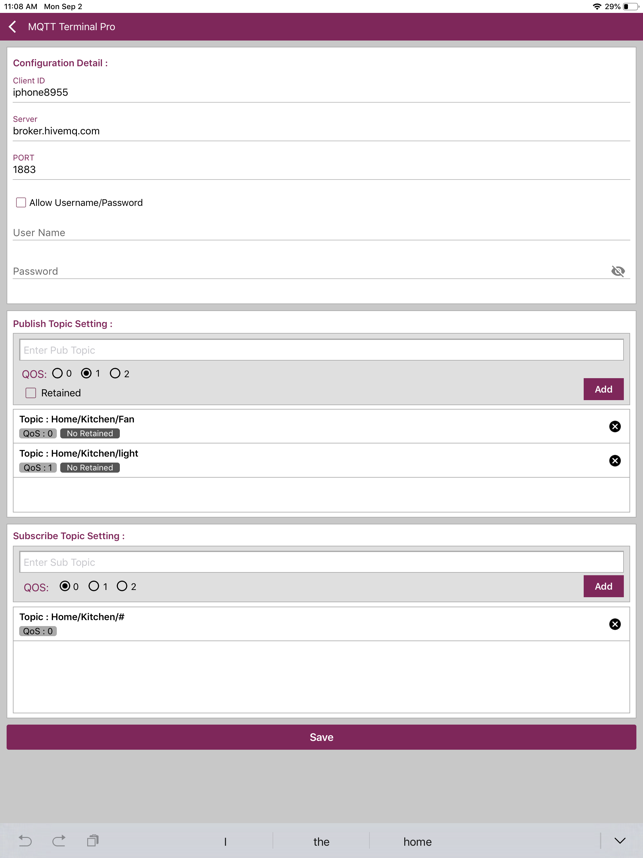Add the publish topic
The height and width of the screenshot is (858, 643).
click(x=604, y=389)
